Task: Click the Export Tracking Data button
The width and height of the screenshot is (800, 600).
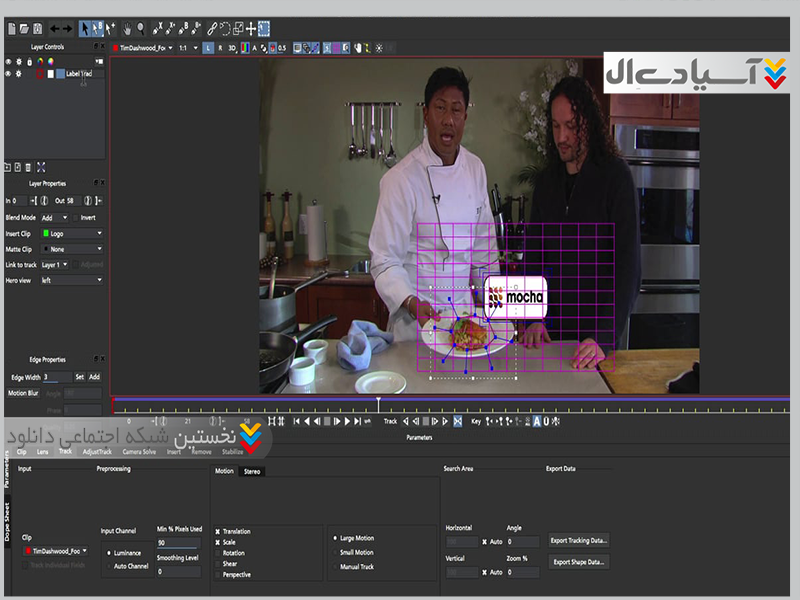Action: (579, 540)
